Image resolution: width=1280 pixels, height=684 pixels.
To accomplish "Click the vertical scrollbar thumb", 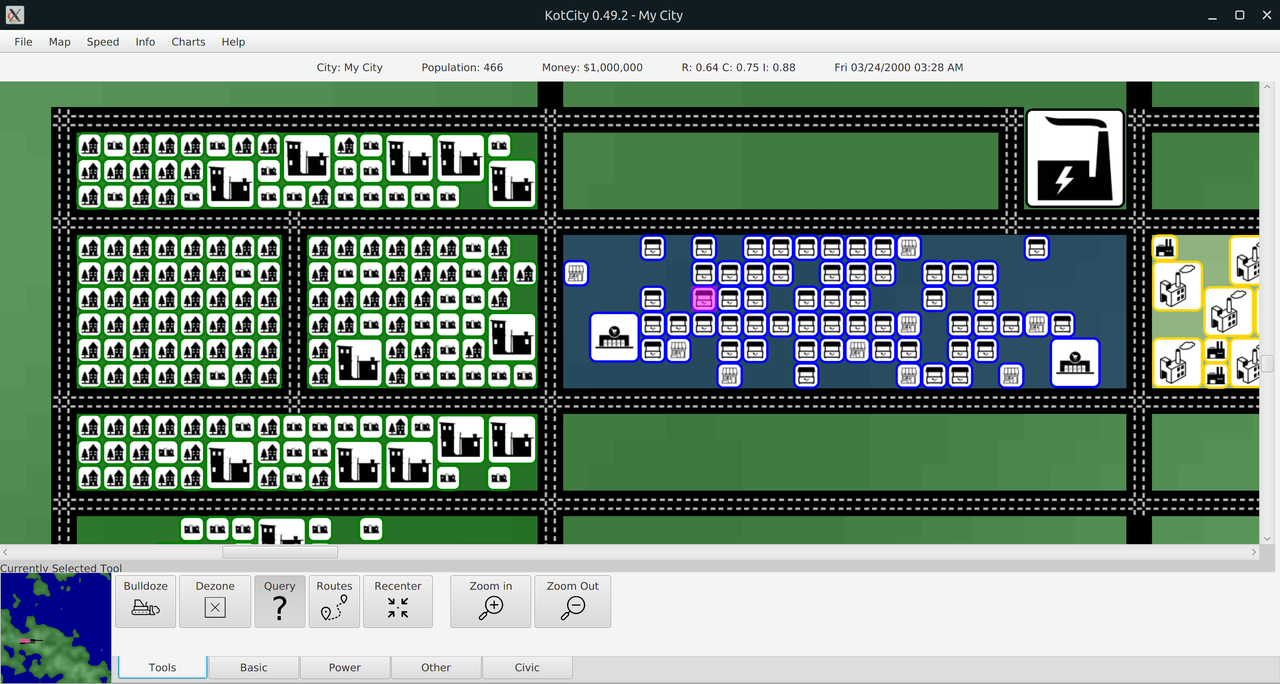I will [1267, 363].
